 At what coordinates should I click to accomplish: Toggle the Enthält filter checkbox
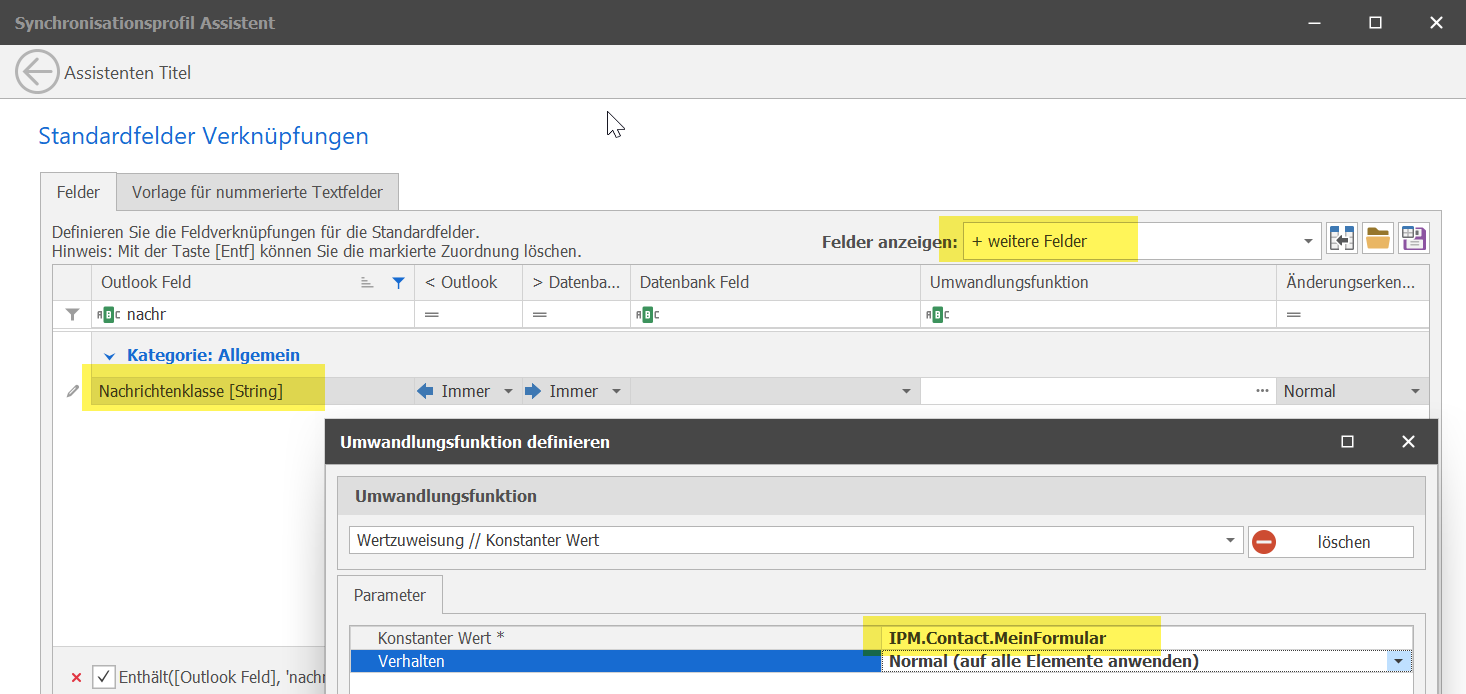coord(103,677)
